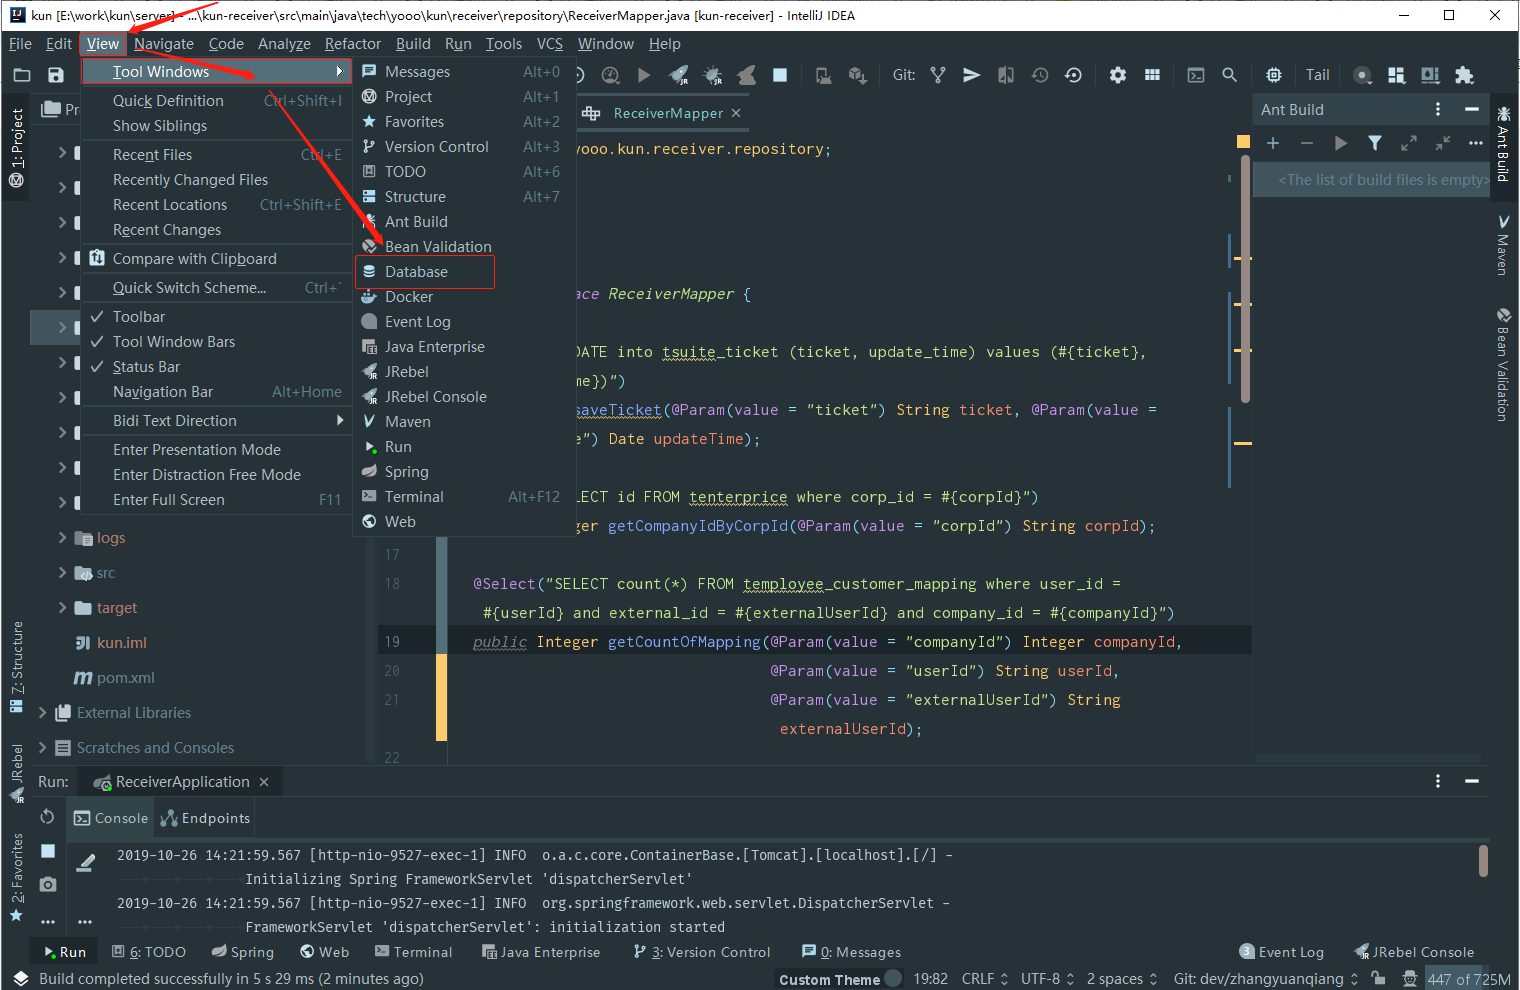This screenshot has width=1520, height=990.
Task: Expand all icon in Ant Build panel
Action: point(1409,143)
